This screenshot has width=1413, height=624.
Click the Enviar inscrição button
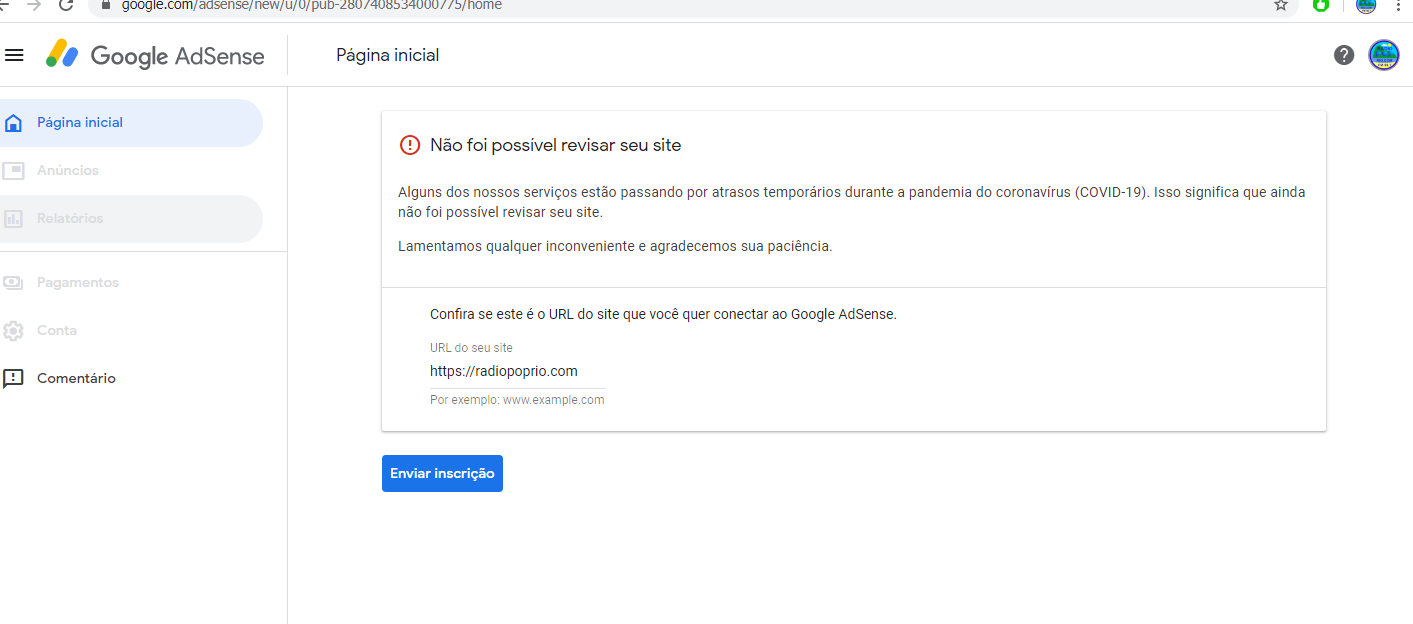tap(442, 474)
